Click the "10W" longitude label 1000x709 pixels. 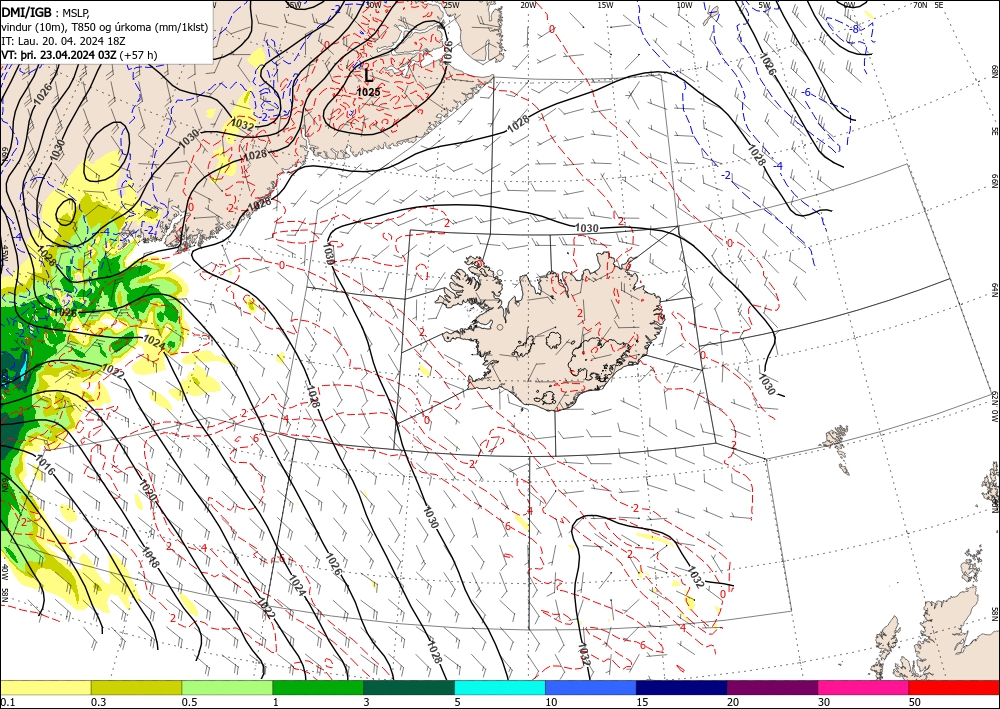coord(684,5)
